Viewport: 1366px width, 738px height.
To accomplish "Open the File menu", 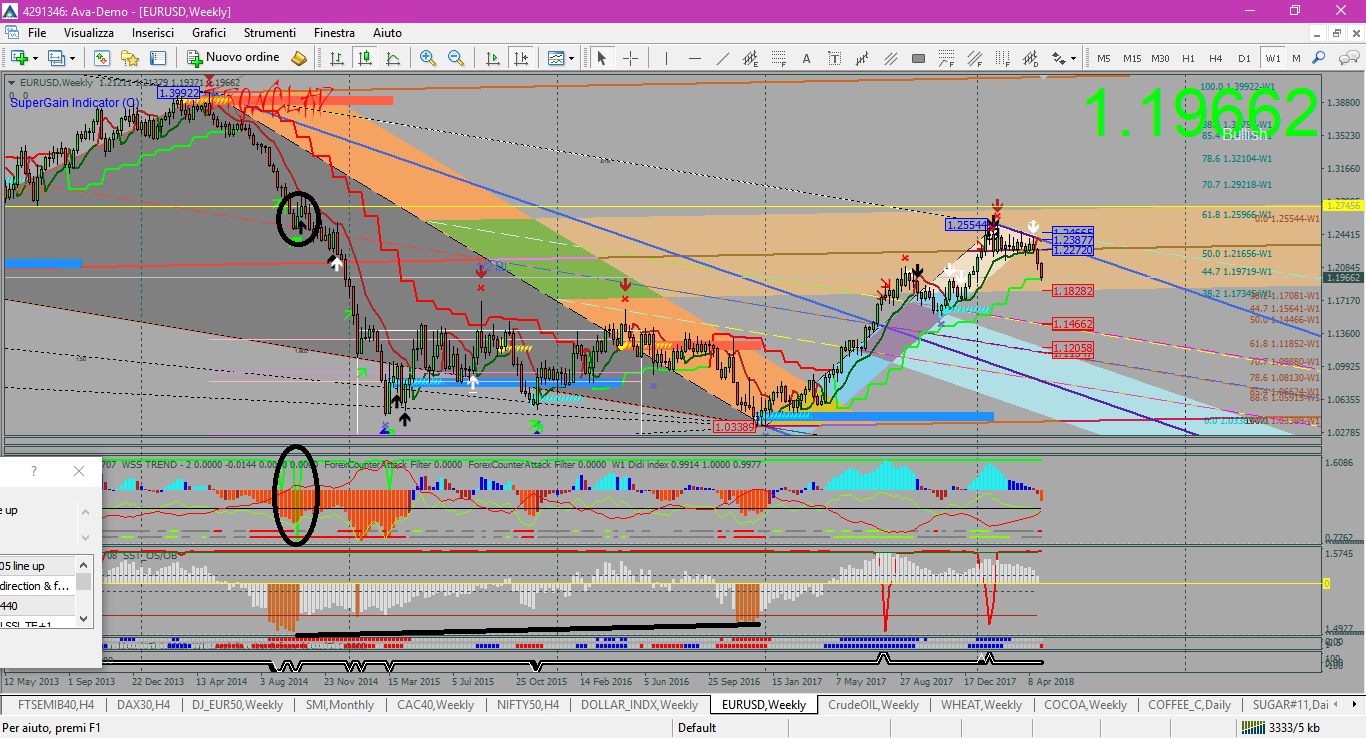I will (37, 33).
